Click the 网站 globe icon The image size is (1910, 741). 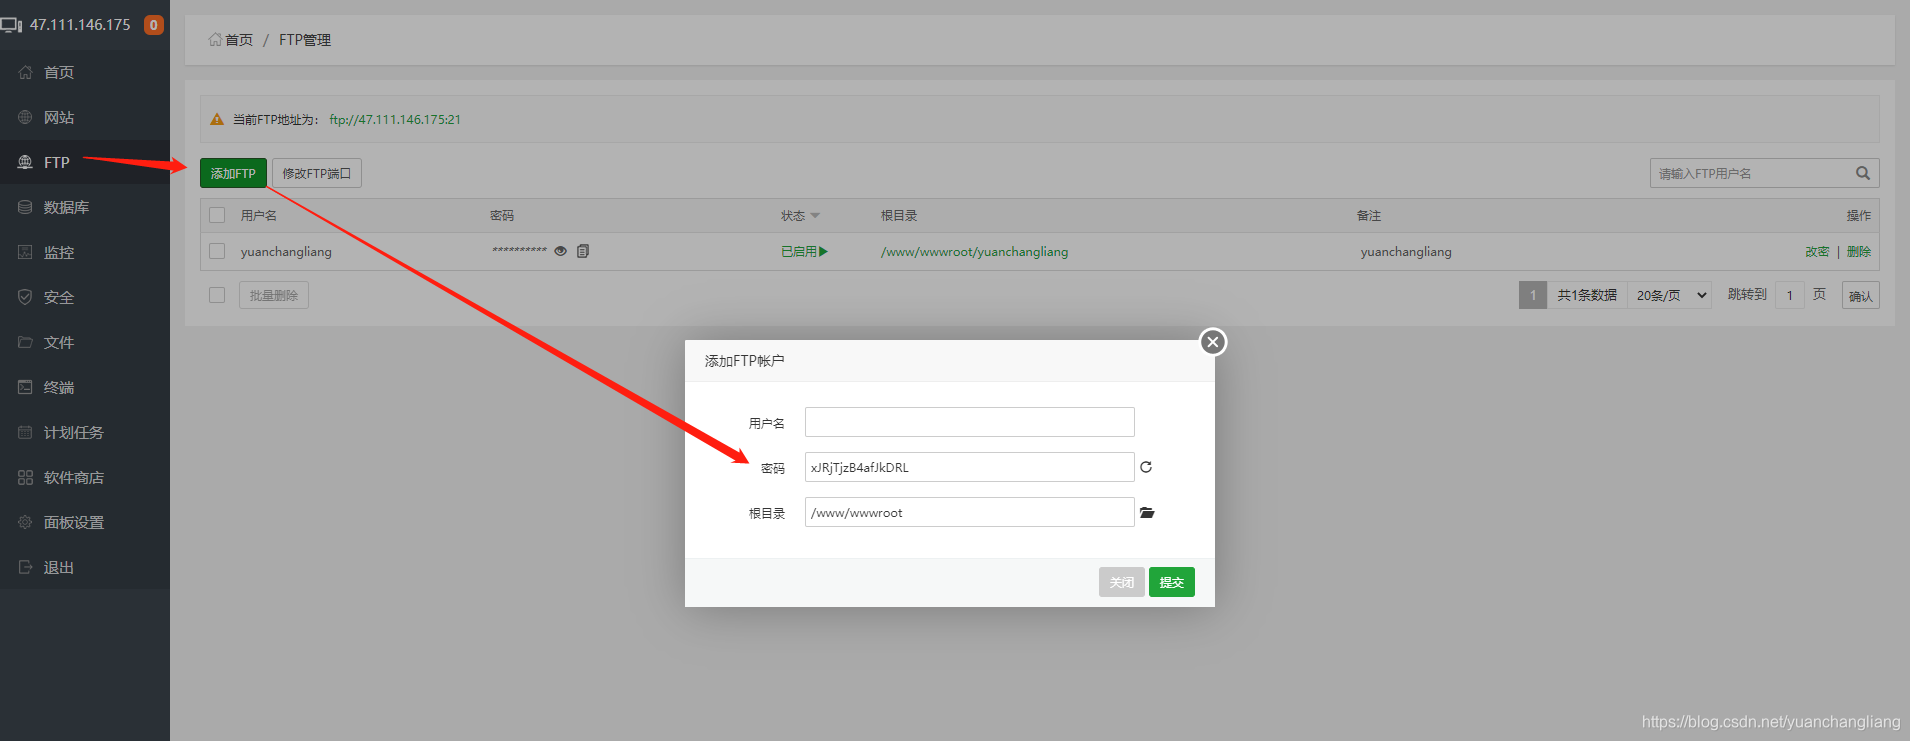[25, 117]
